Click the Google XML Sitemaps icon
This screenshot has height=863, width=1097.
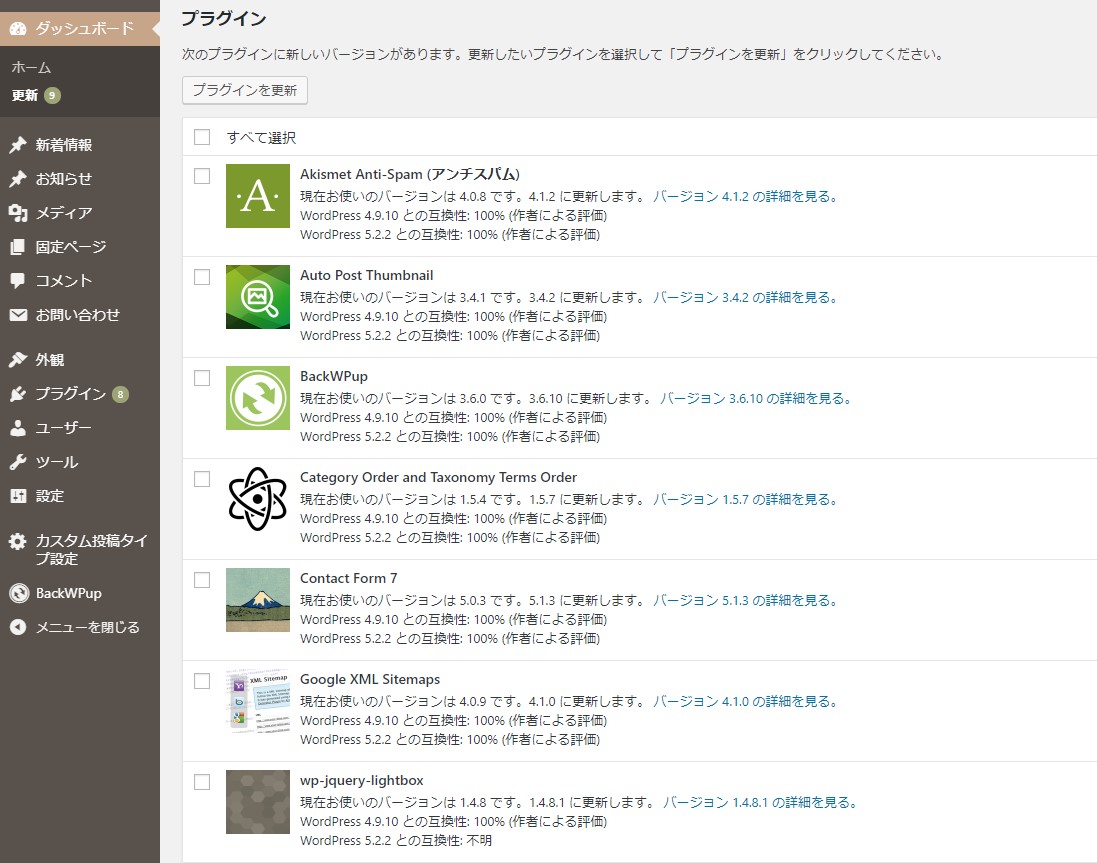click(x=257, y=701)
